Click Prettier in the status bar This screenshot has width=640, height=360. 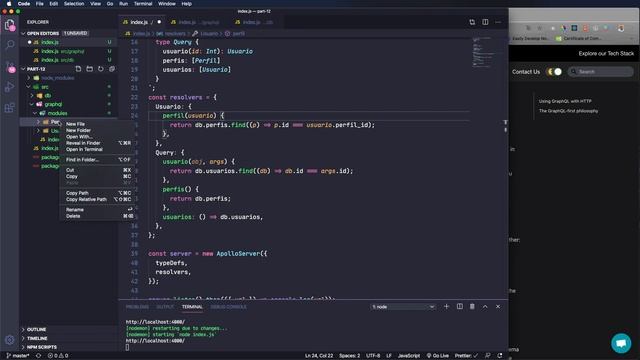coord(466,356)
